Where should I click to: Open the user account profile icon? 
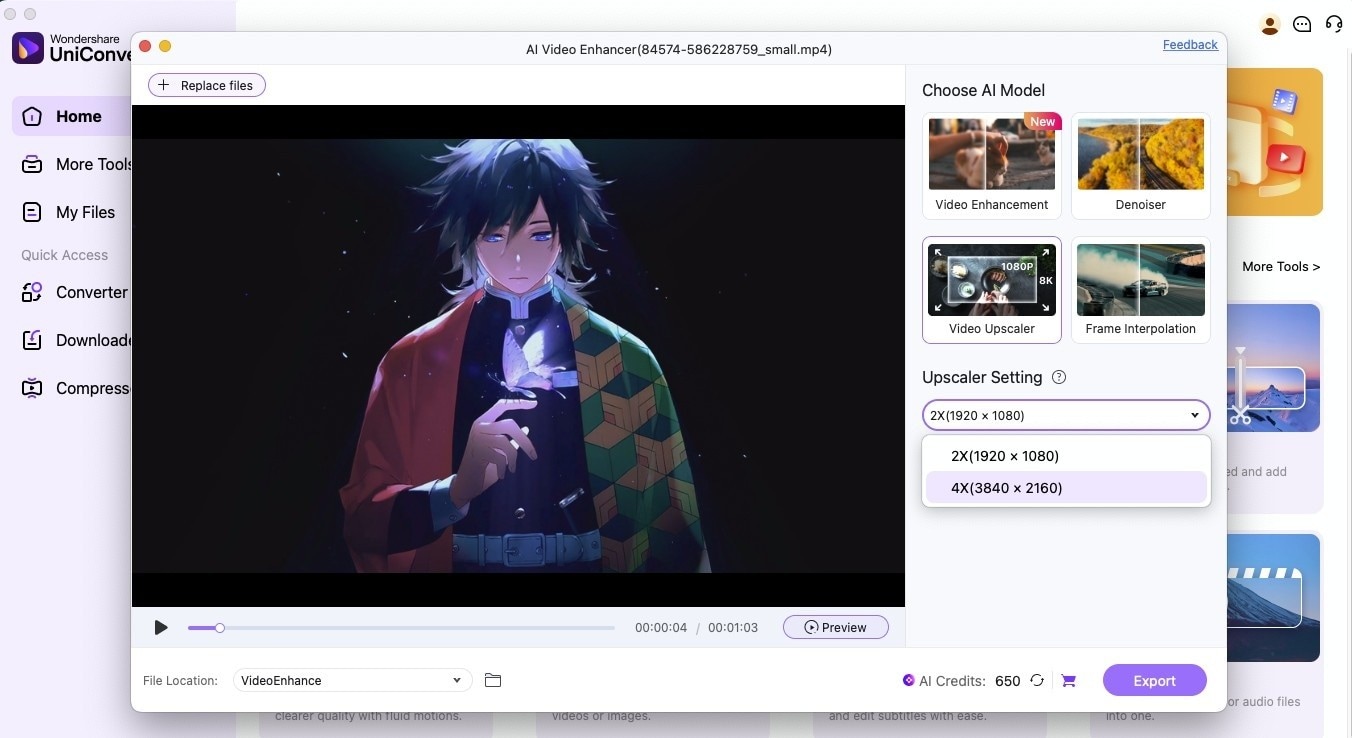tap(1270, 25)
